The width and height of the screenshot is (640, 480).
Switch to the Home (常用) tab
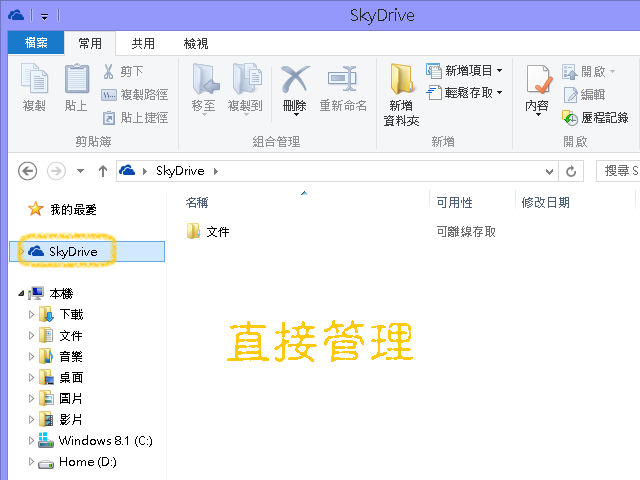click(x=90, y=43)
